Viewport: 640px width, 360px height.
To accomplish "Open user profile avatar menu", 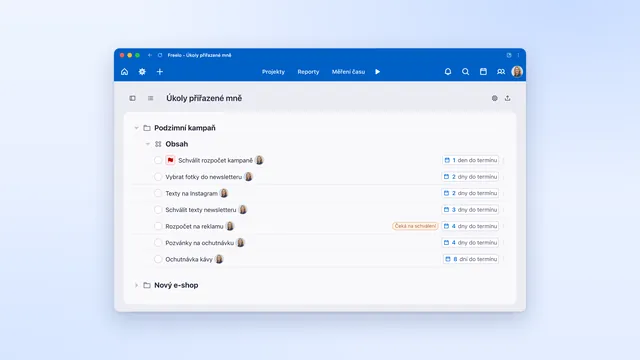I will pos(517,72).
